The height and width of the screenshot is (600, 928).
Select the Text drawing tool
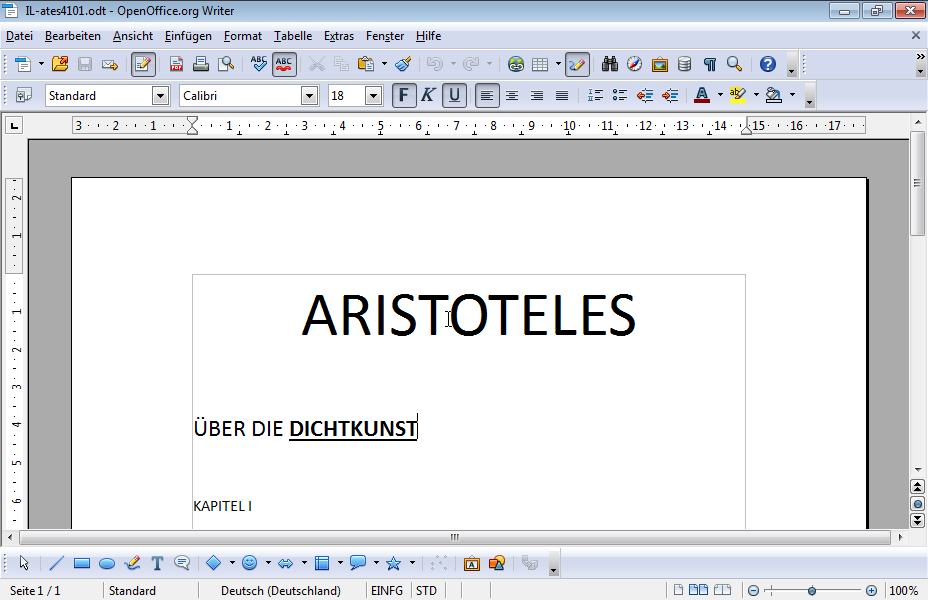pos(157,563)
